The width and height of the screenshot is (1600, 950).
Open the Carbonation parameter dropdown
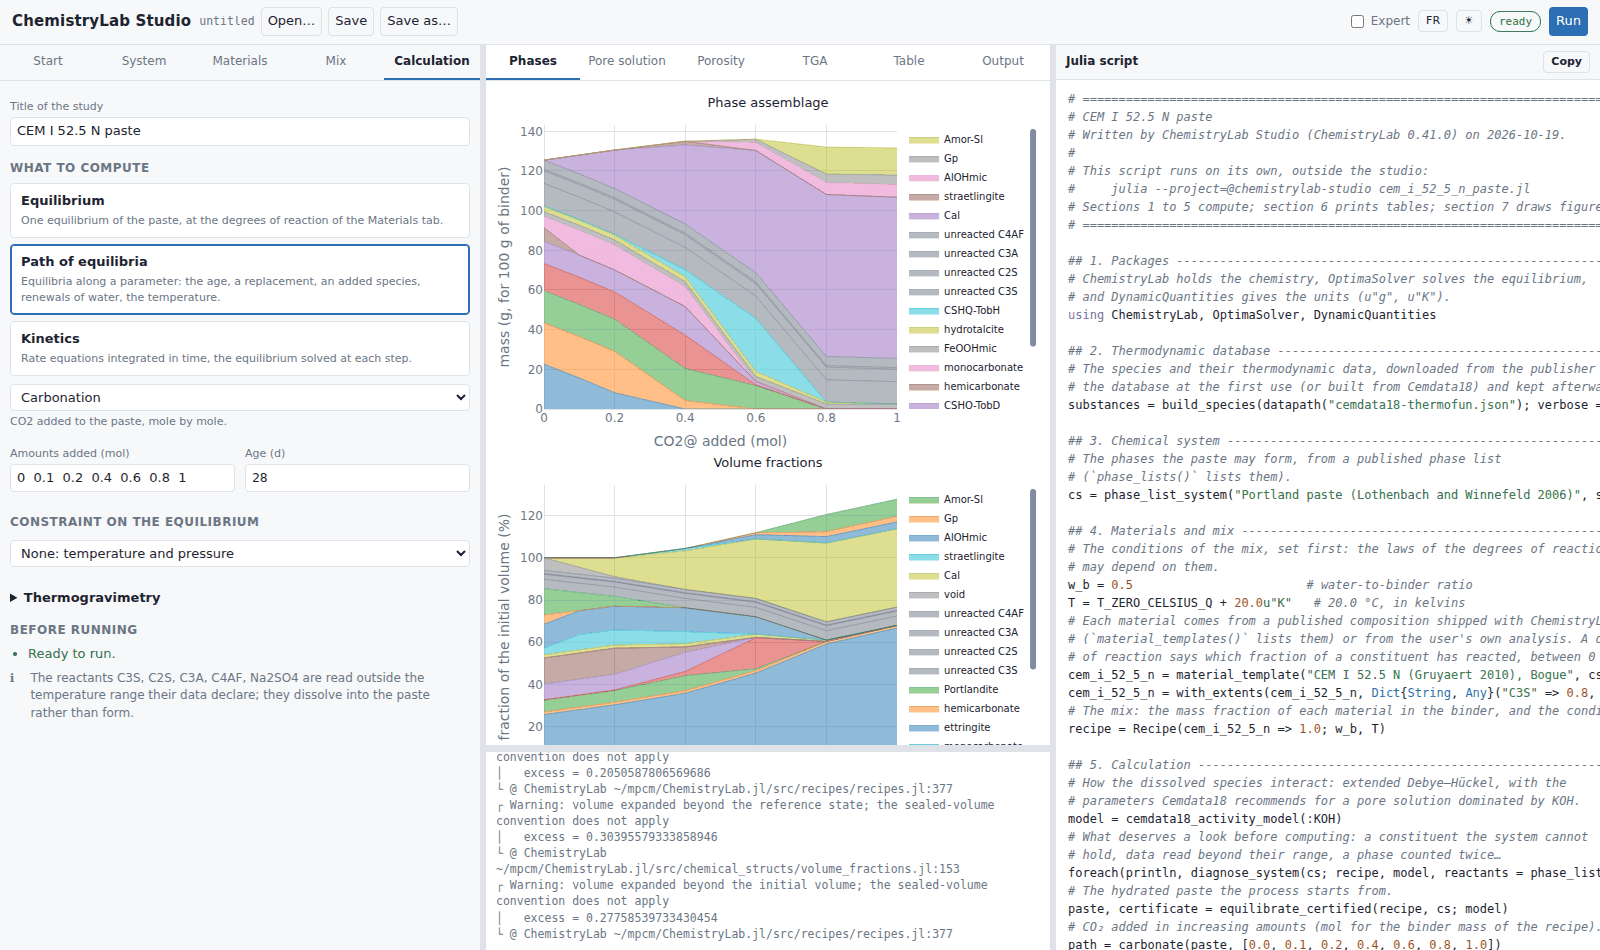[x=240, y=397]
